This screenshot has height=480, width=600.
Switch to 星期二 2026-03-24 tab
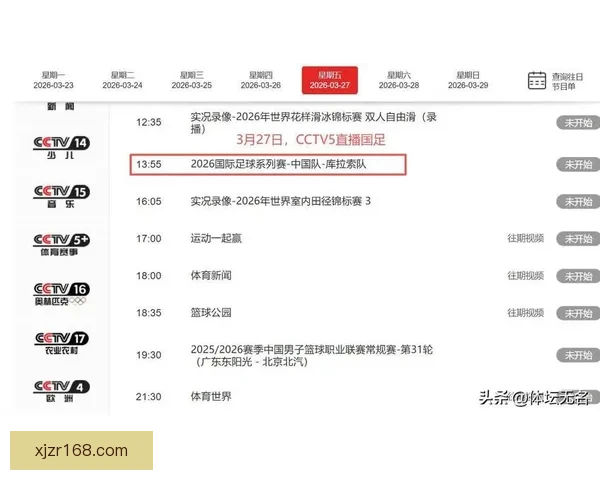122,80
